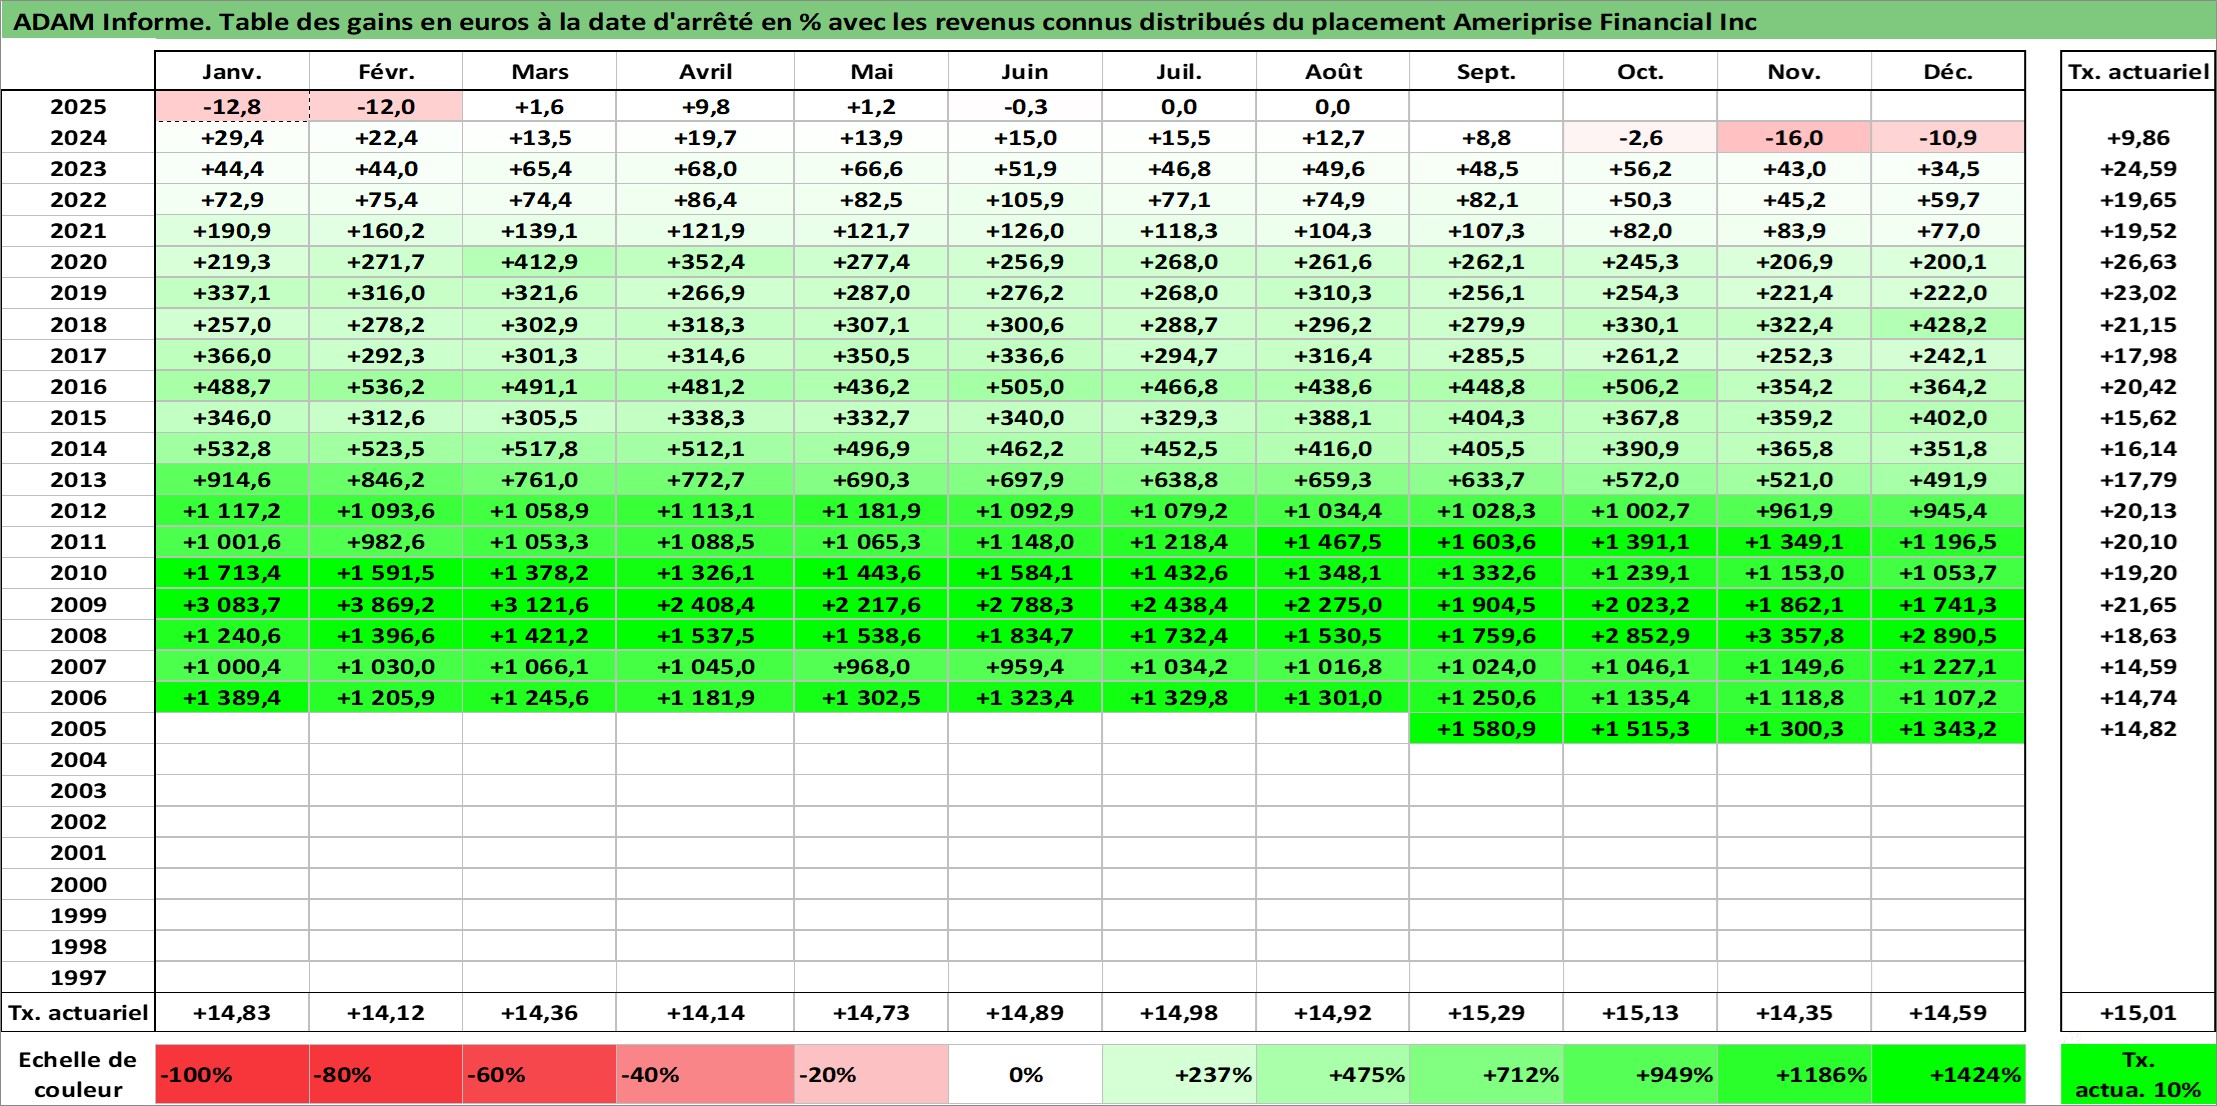Select the +1 467,5 cell in 2011
2217x1106 pixels.
point(1333,542)
